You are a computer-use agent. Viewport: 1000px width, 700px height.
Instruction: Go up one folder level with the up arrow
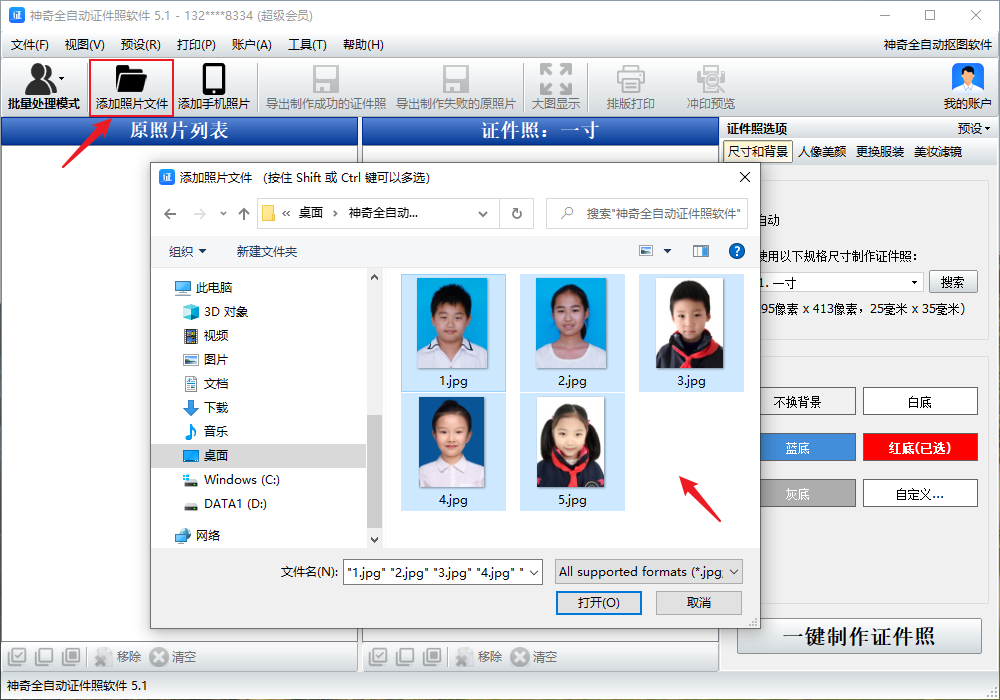pyautogui.click(x=244, y=213)
